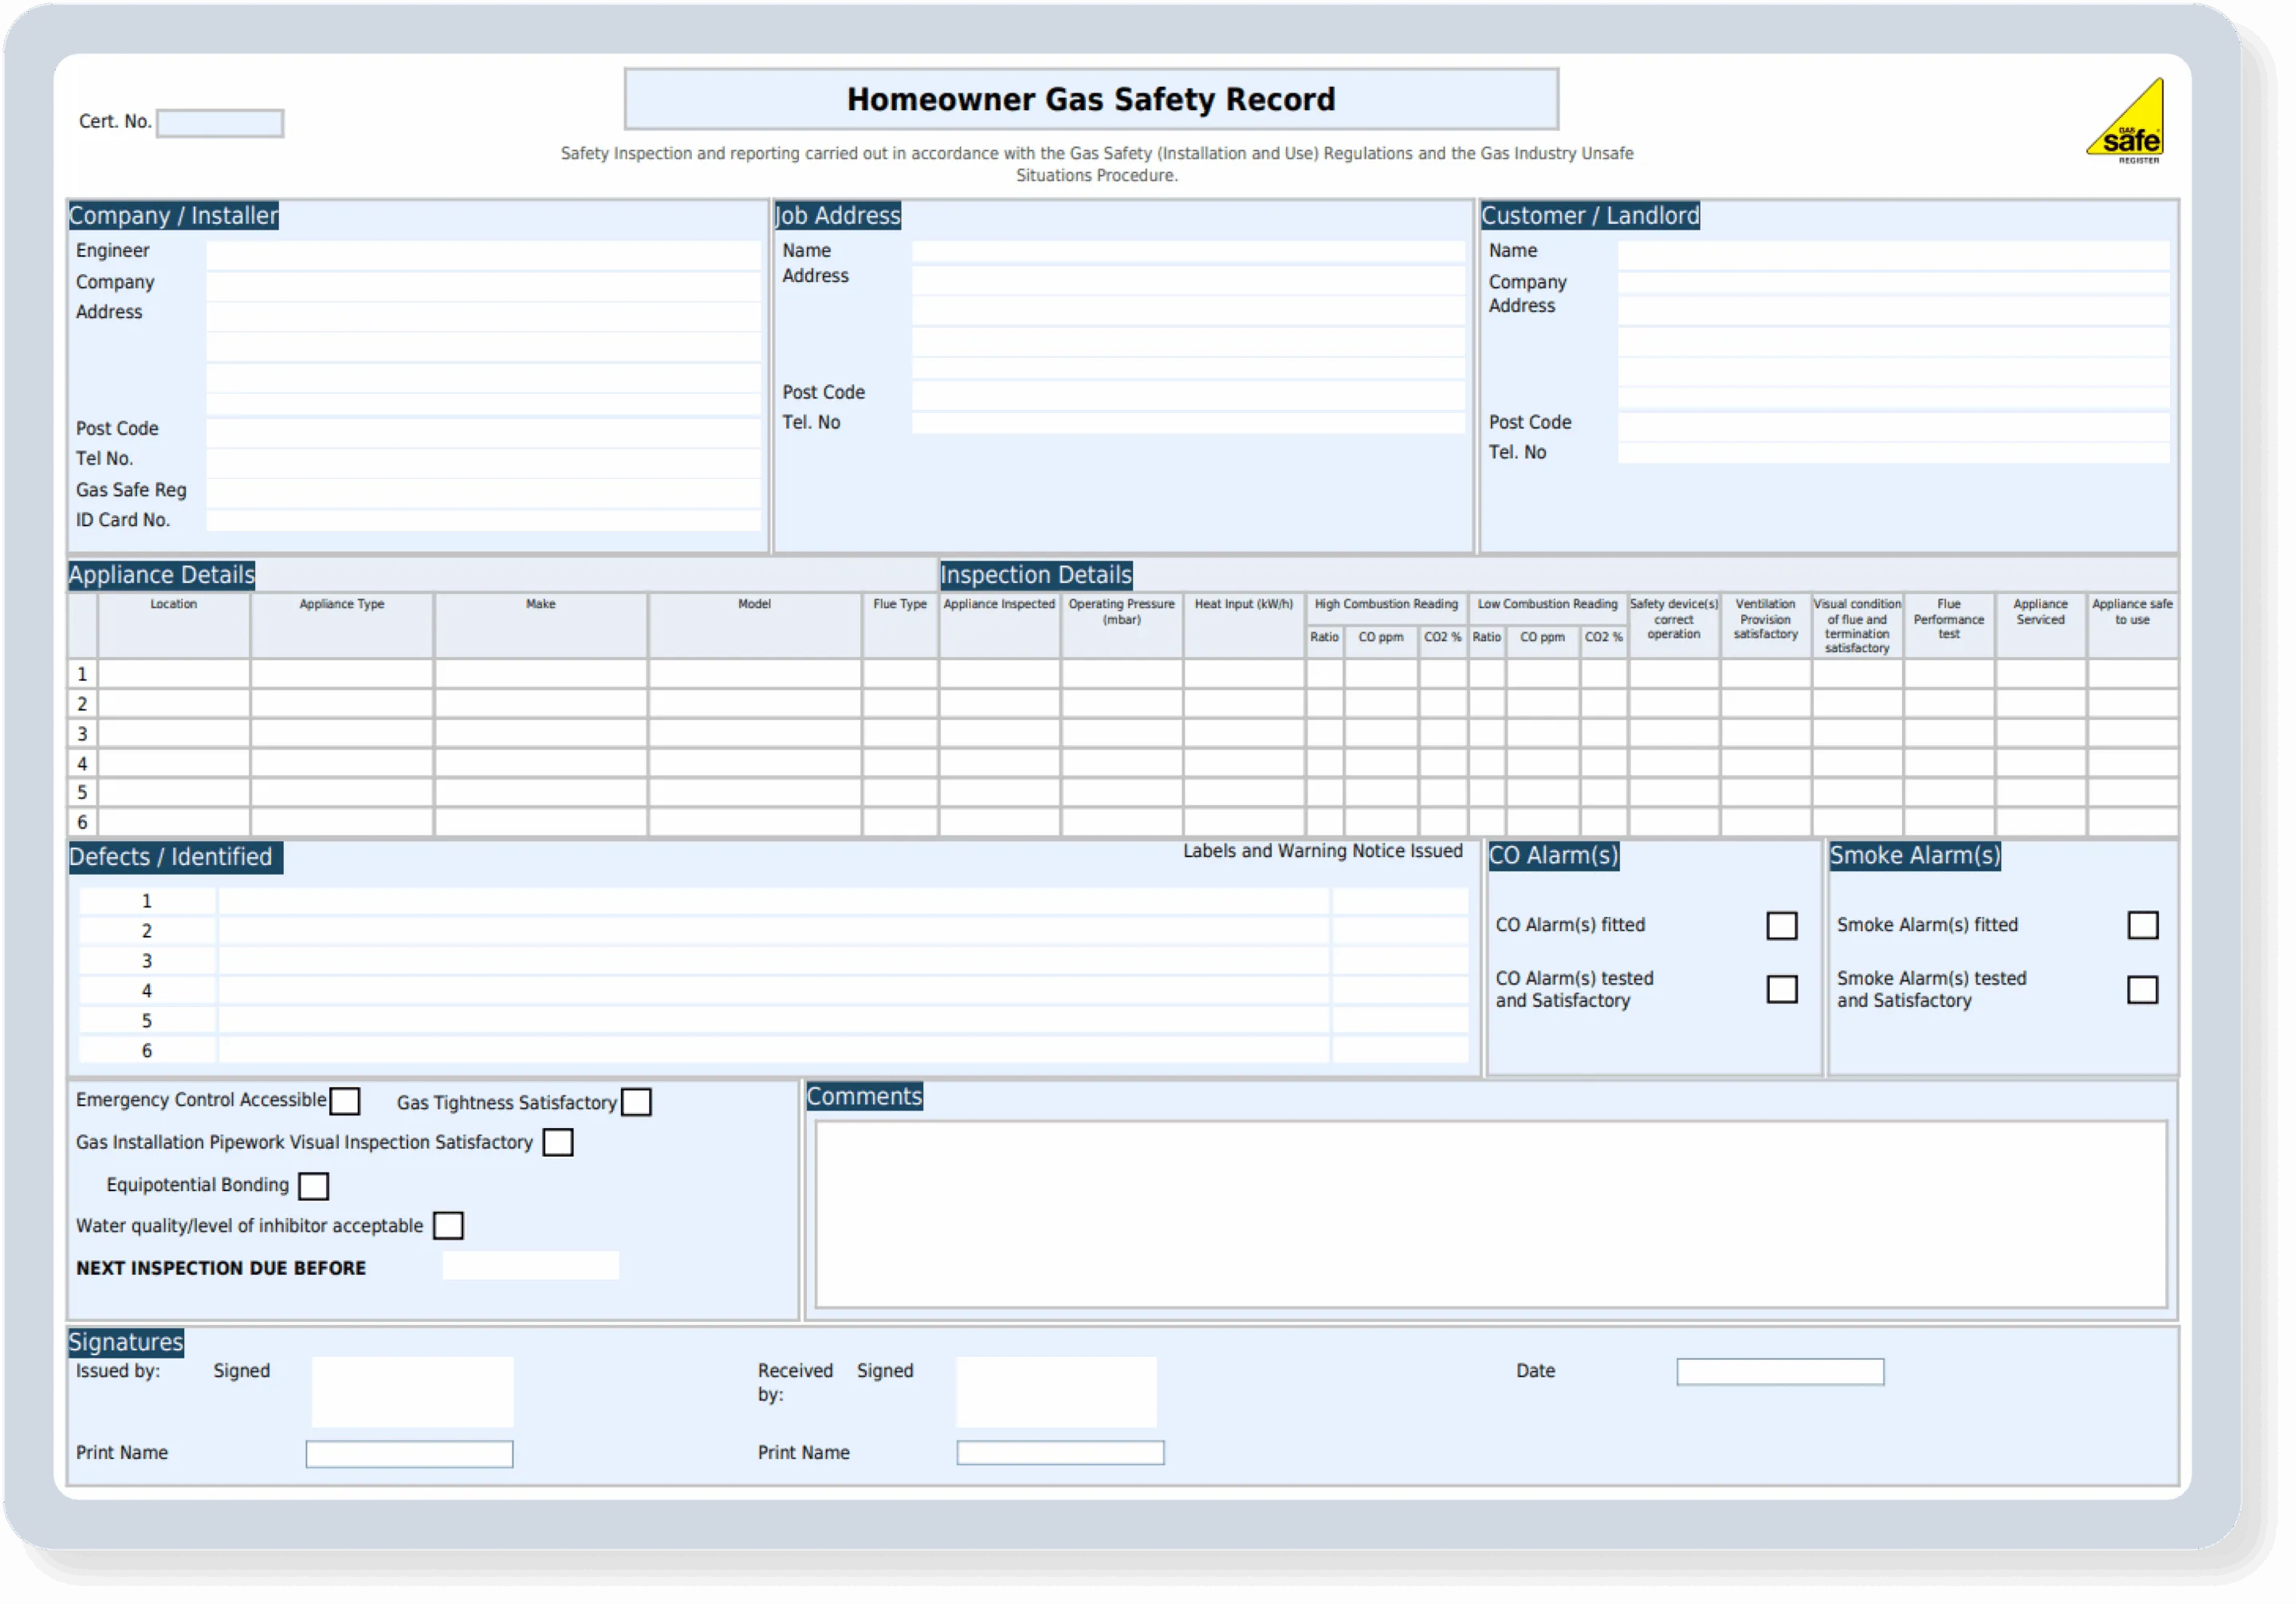Image resolution: width=2296 pixels, height=1604 pixels.
Task: Tick Gas Tightness Satisfactory checkbox
Action: point(636,1102)
